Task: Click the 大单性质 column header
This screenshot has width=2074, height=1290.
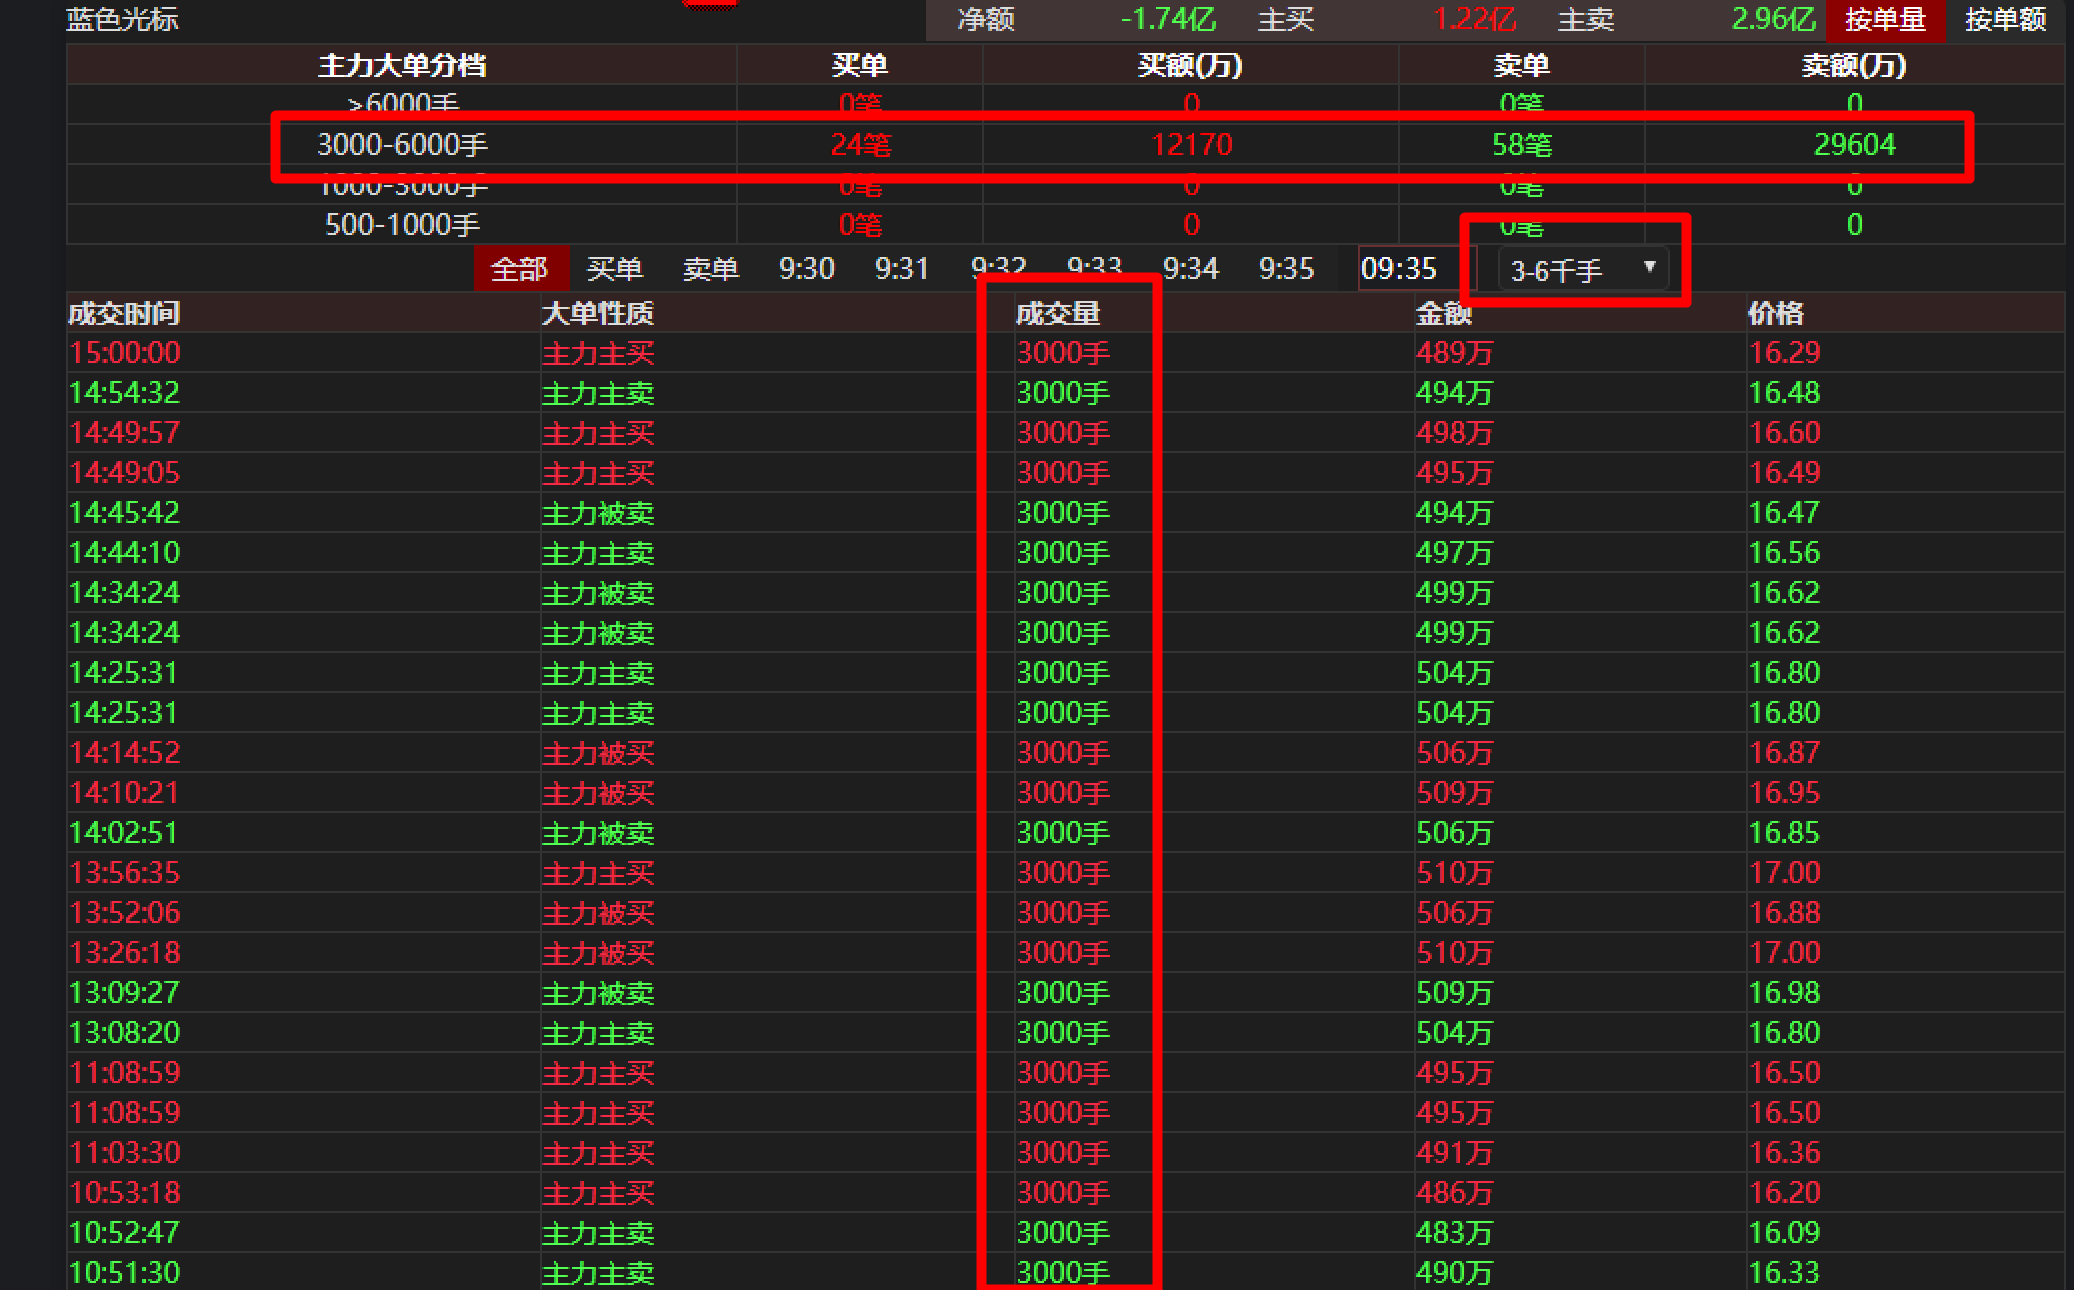Action: (597, 313)
